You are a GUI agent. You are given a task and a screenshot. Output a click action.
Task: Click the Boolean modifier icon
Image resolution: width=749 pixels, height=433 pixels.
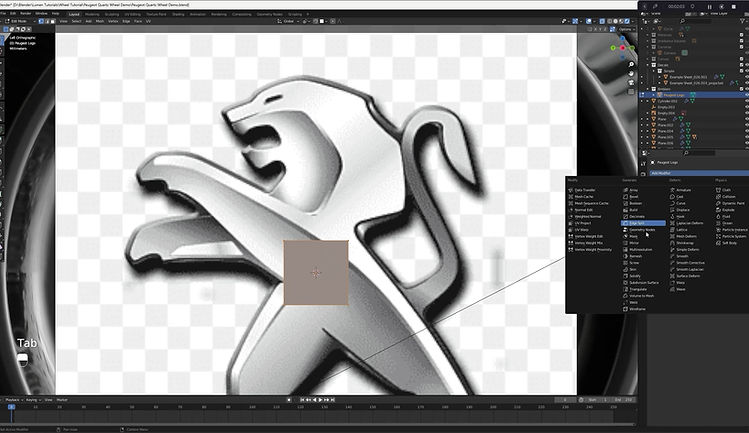point(625,203)
